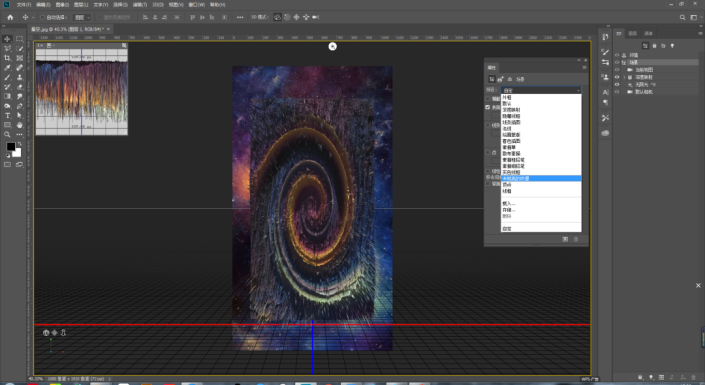705x385 pixels.
Task: Click the secondary view thumbnail preview
Action: point(81,92)
